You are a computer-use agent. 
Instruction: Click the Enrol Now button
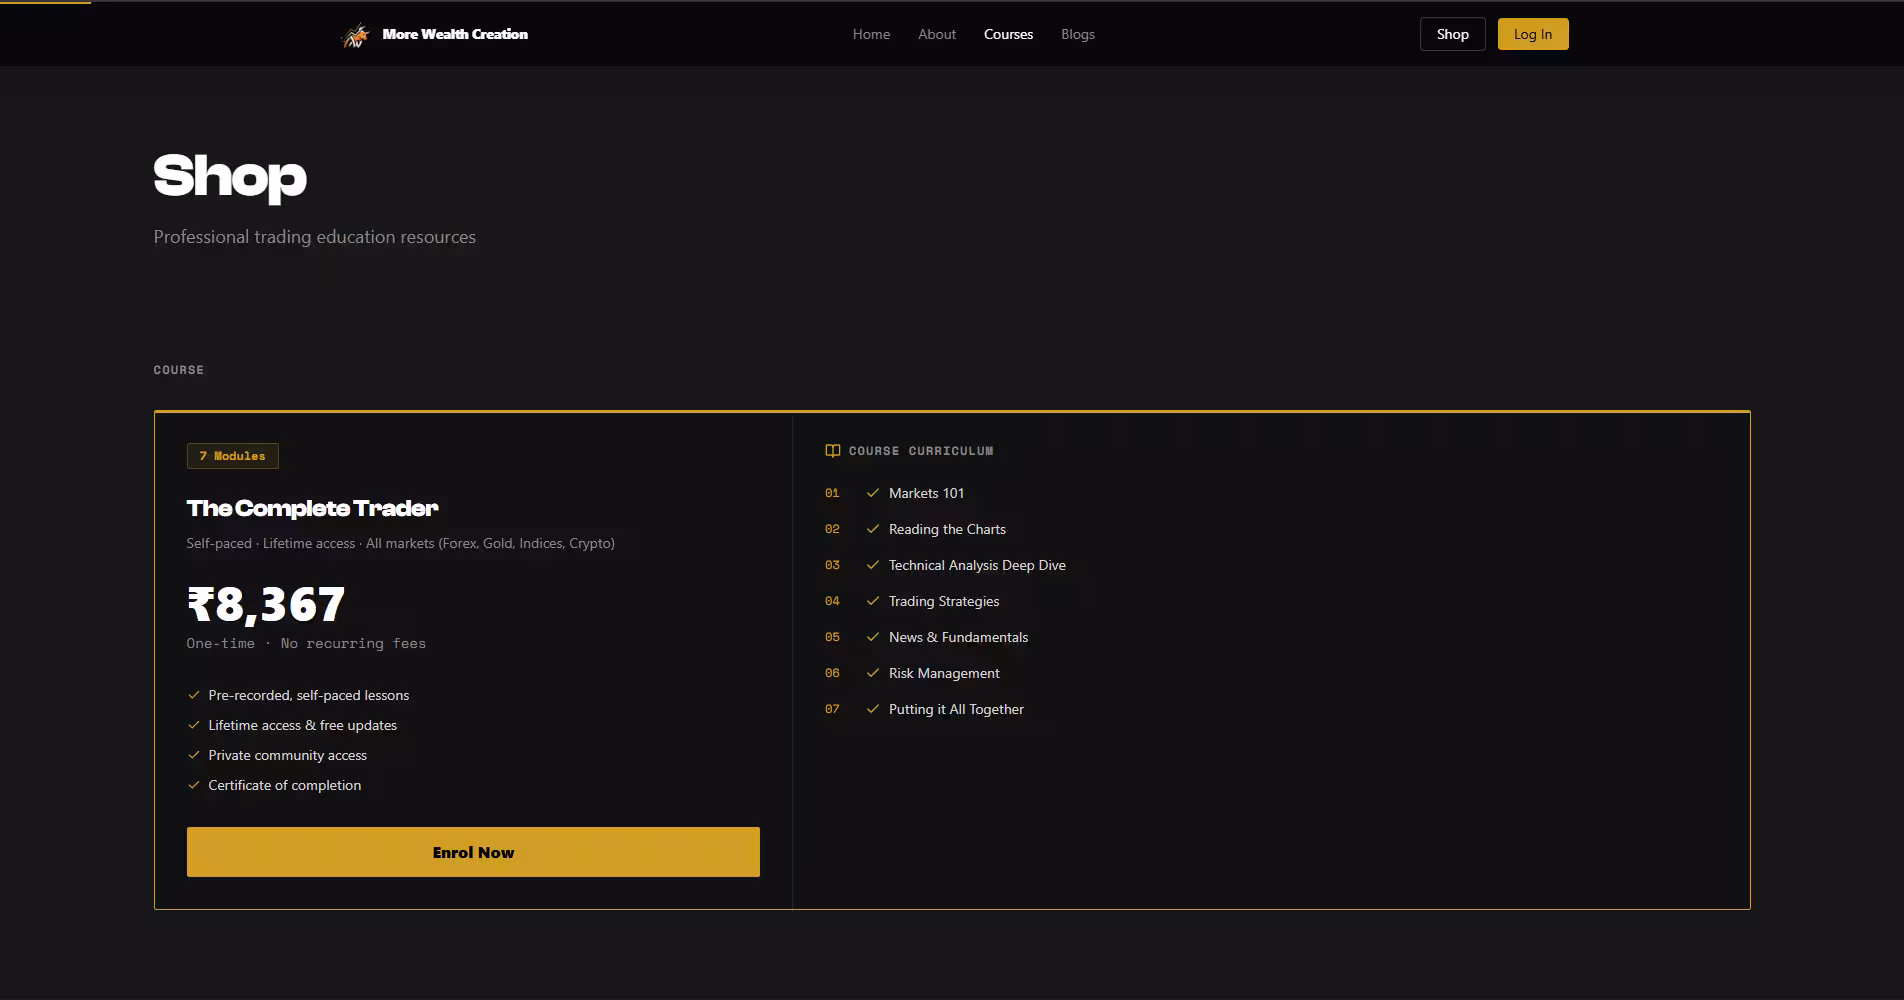pyautogui.click(x=473, y=852)
